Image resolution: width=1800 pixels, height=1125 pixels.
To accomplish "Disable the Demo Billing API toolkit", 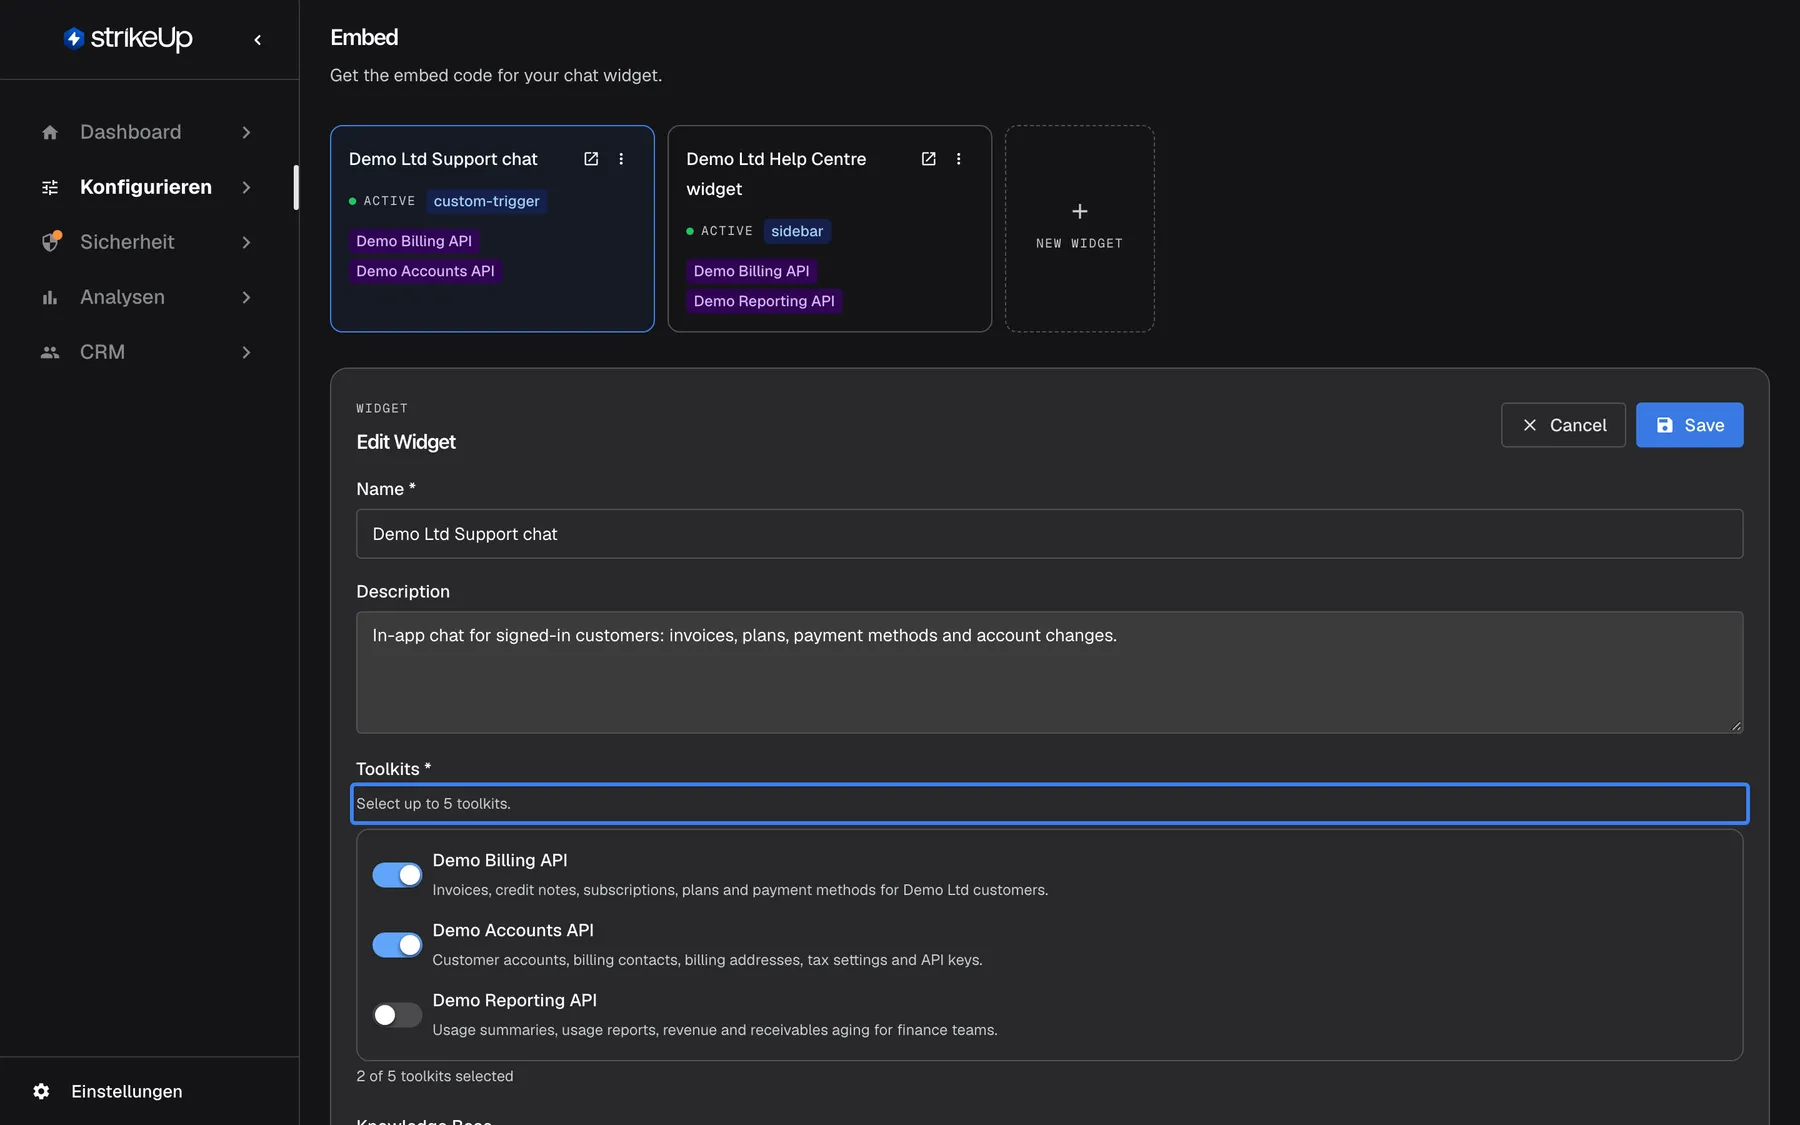I will [x=397, y=875].
